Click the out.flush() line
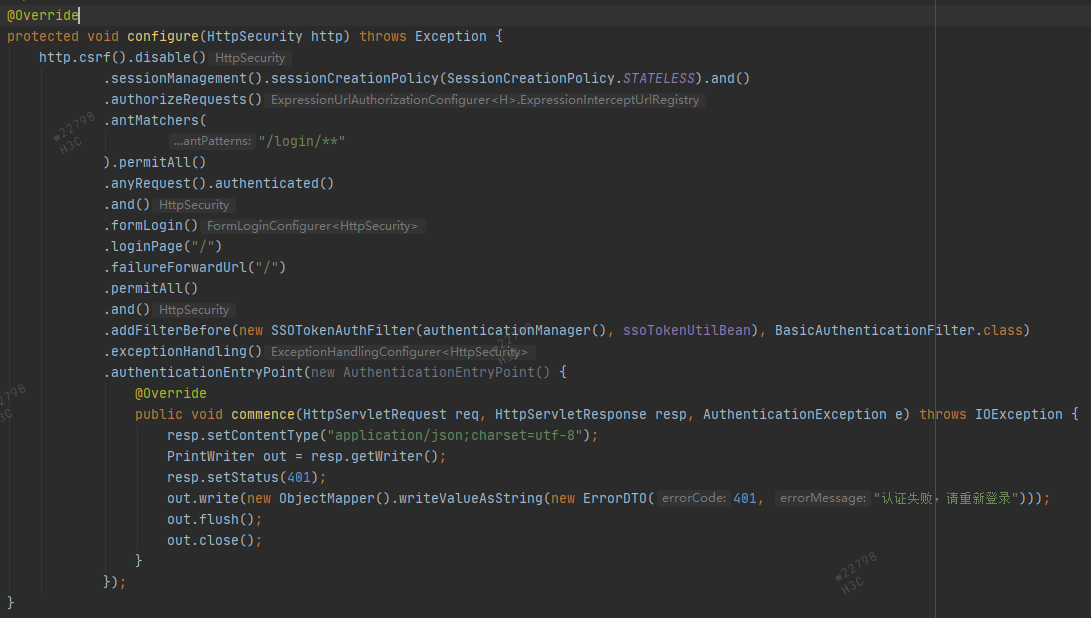This screenshot has height=618, width=1091. 214,519
